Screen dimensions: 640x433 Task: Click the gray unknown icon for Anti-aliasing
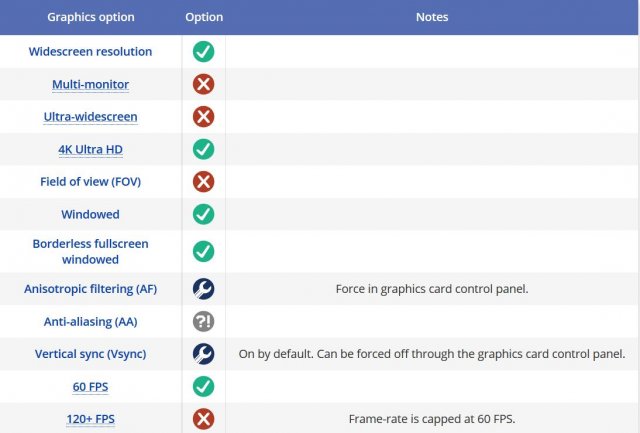coord(203,321)
